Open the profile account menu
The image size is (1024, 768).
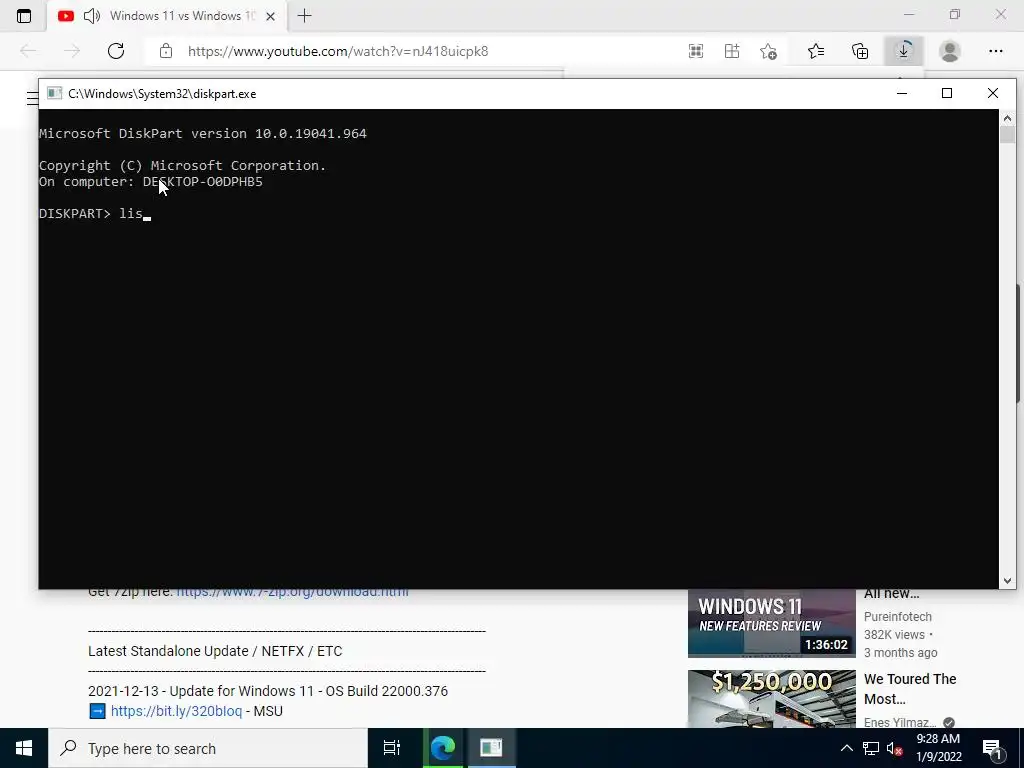pos(950,51)
